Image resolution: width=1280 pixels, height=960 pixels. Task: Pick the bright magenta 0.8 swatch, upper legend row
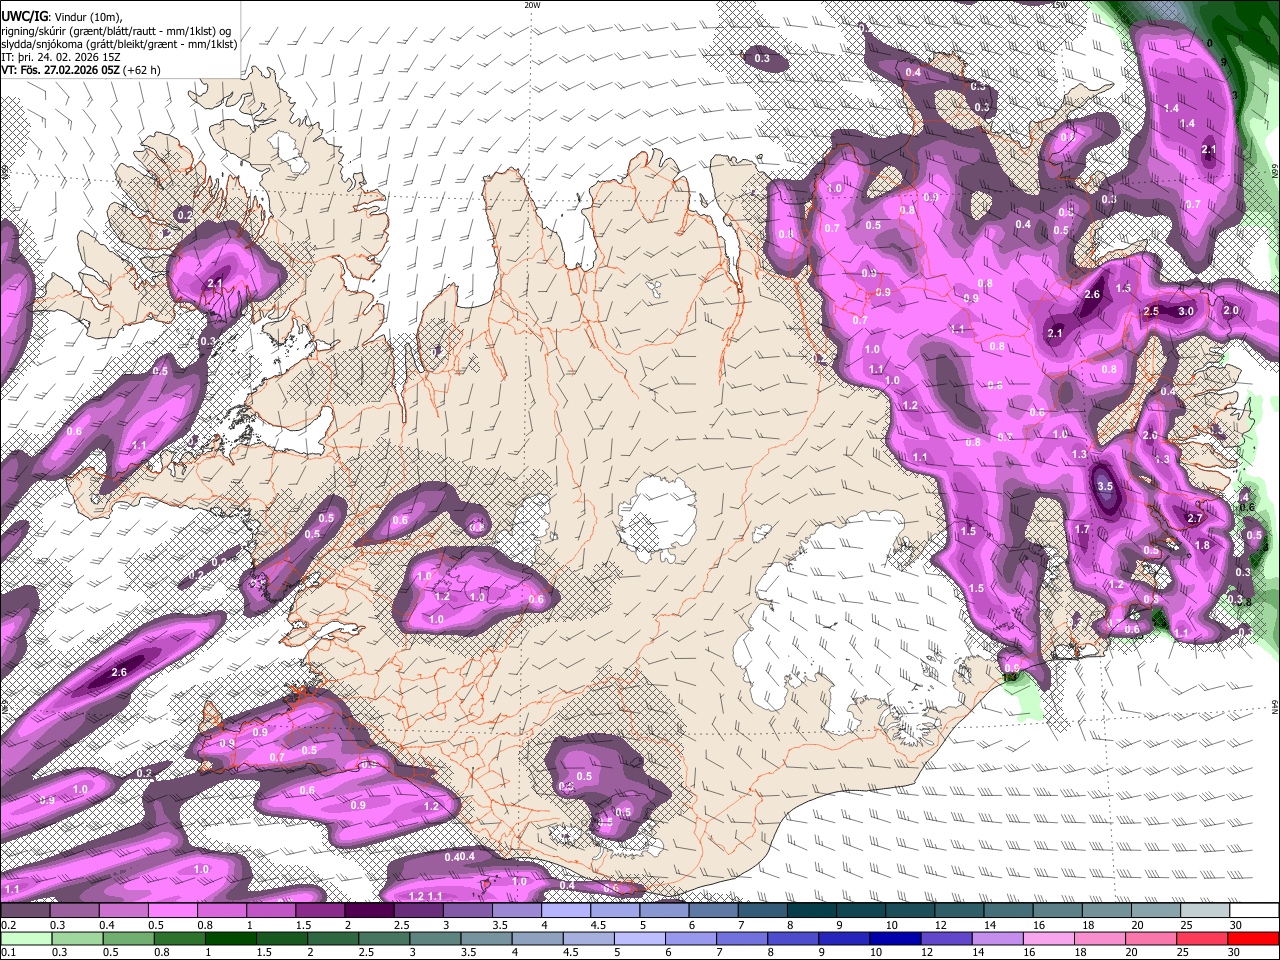pyautogui.click(x=222, y=911)
